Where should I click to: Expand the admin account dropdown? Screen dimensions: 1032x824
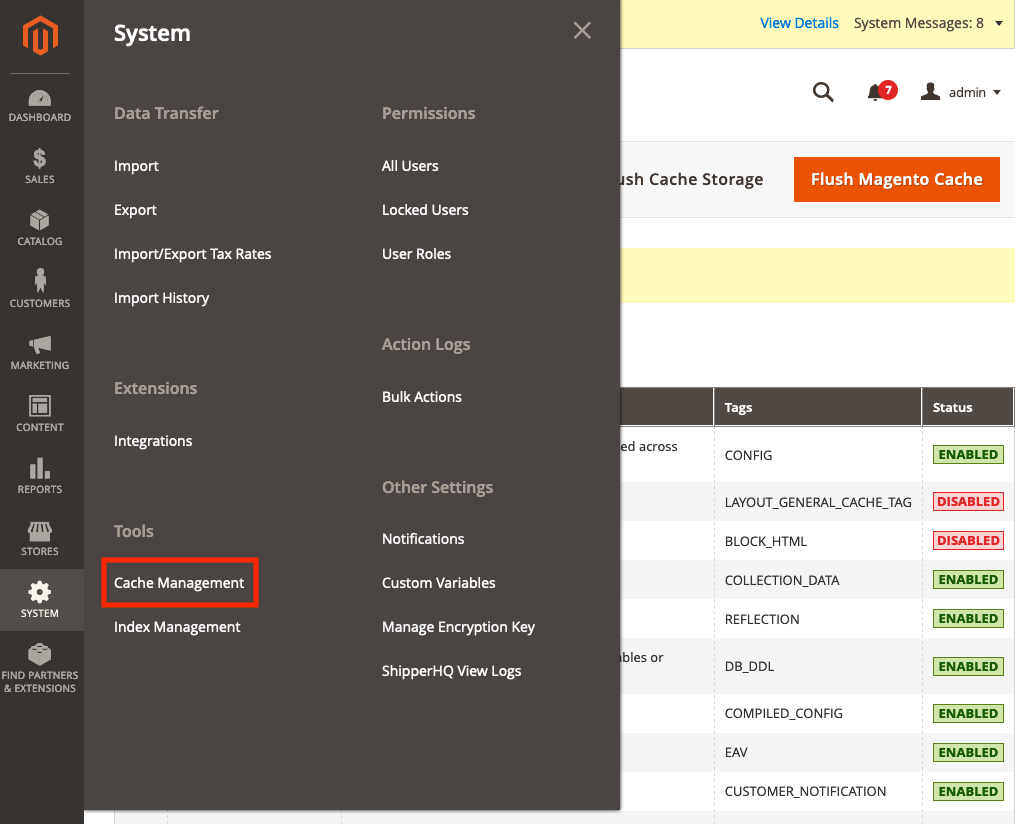coord(961,92)
